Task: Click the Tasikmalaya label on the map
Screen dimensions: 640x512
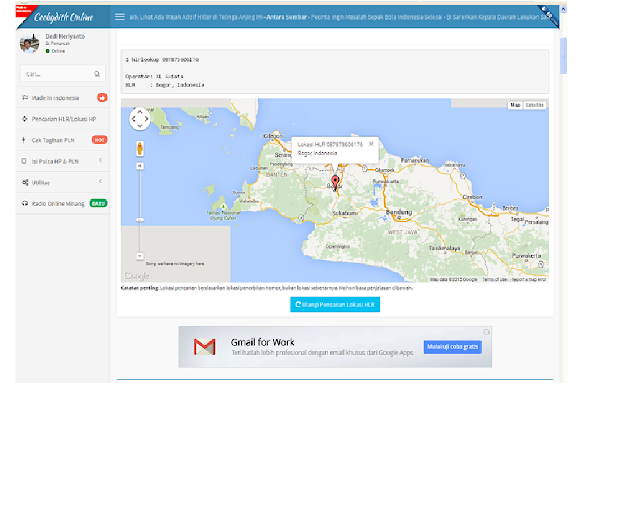Action: (444, 248)
